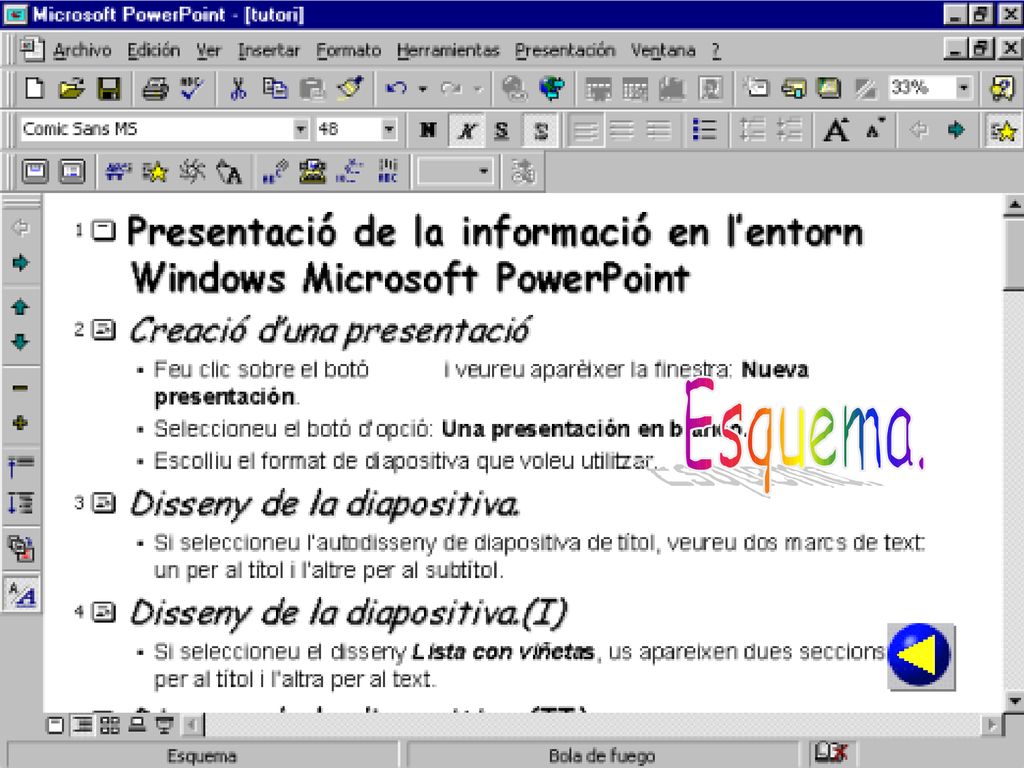Toggle underline formatting
Screen dimensions: 1024x768
coord(502,129)
